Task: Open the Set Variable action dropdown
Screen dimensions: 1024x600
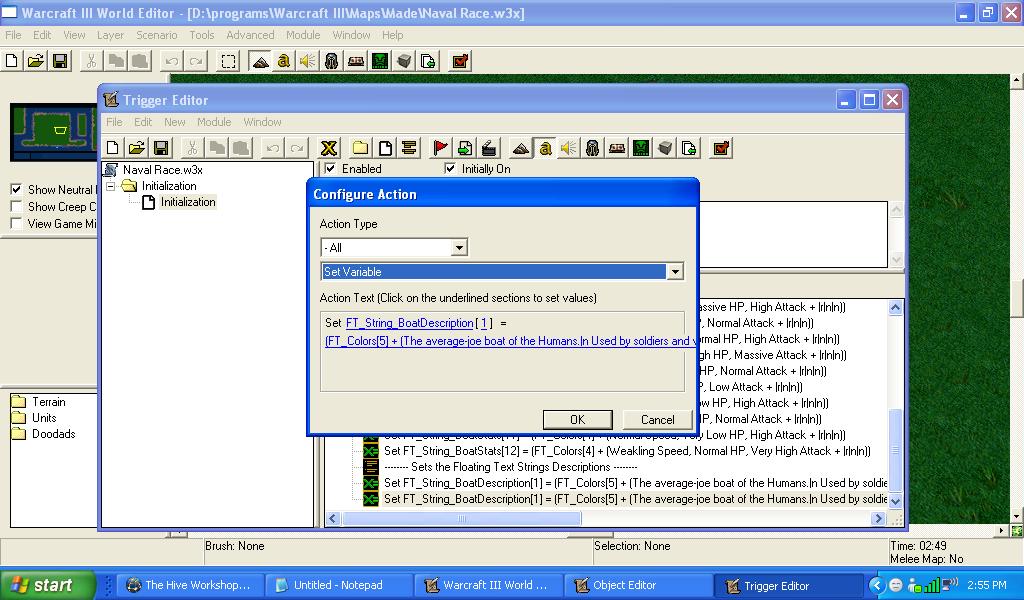Action: tap(675, 272)
